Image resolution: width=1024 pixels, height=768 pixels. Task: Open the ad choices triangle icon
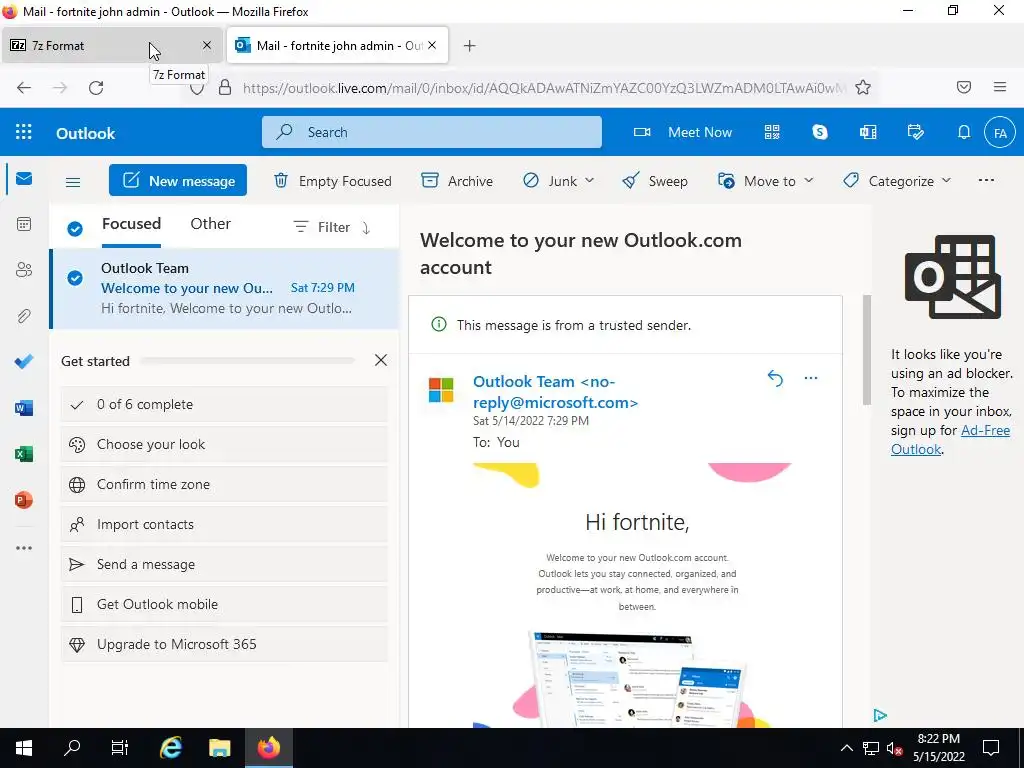pyautogui.click(x=880, y=715)
